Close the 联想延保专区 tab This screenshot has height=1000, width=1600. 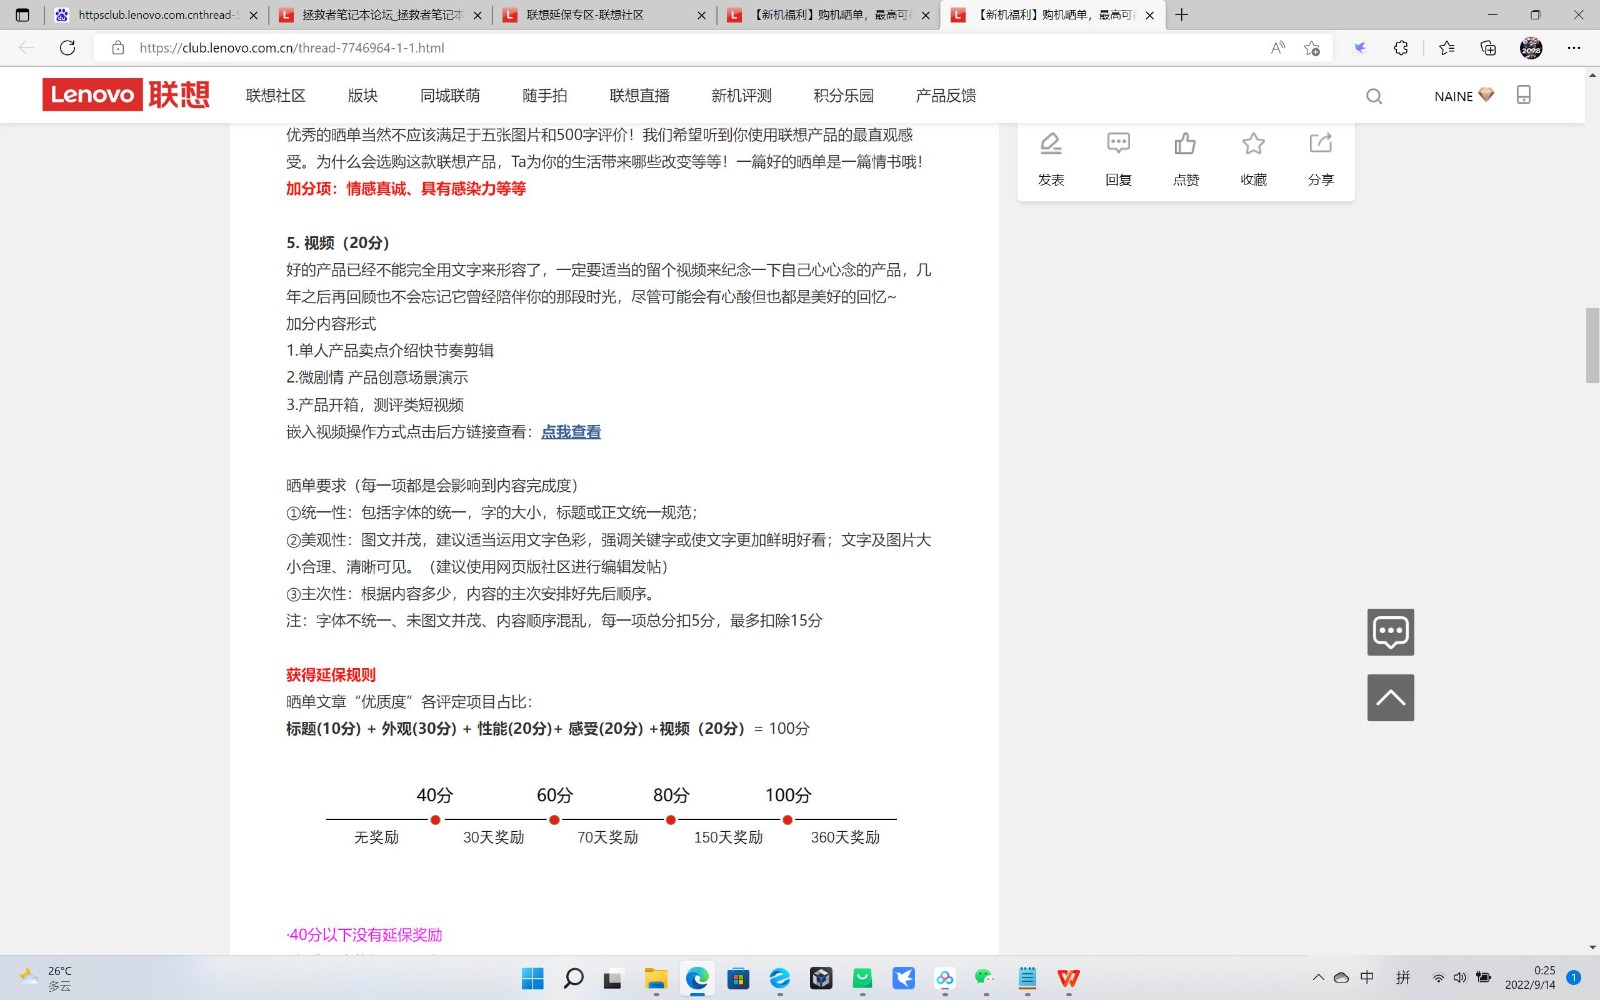pyautogui.click(x=701, y=15)
